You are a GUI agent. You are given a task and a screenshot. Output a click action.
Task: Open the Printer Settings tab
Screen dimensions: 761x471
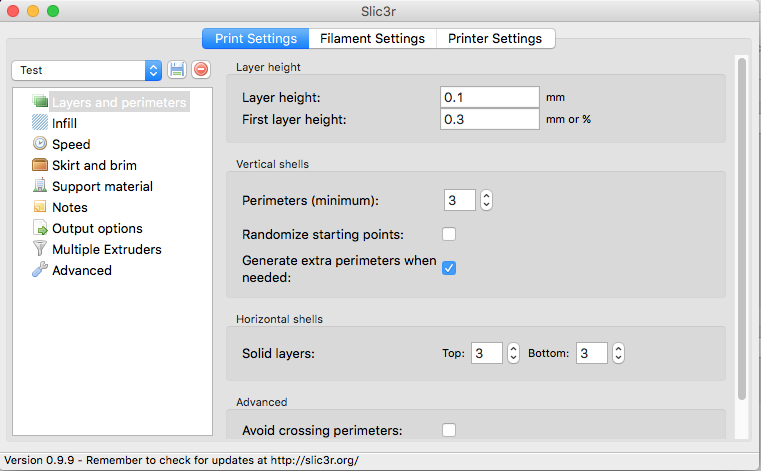coord(495,39)
